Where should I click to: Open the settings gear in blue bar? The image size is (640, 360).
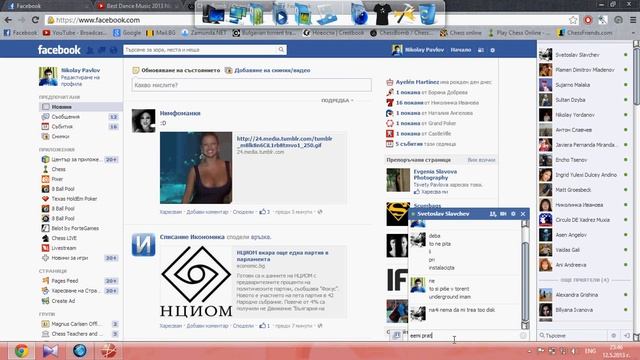coord(493,50)
